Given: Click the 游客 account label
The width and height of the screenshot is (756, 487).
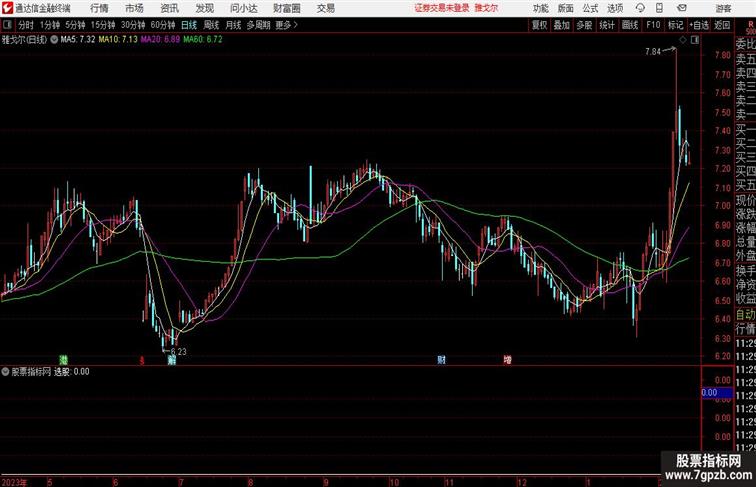Looking at the screenshot, I should [723, 8].
